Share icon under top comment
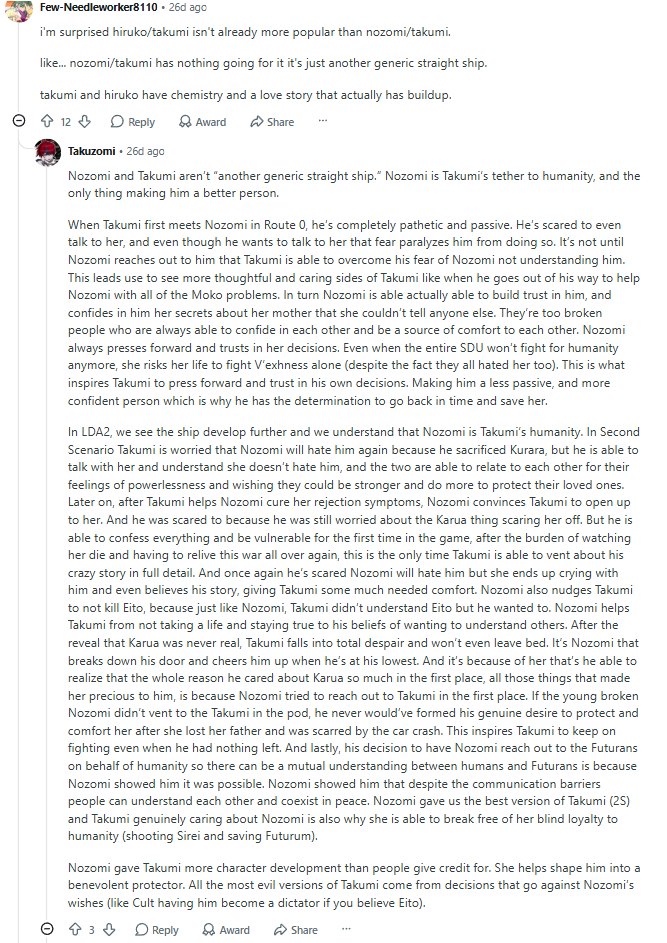The image size is (667, 943). click(257, 121)
